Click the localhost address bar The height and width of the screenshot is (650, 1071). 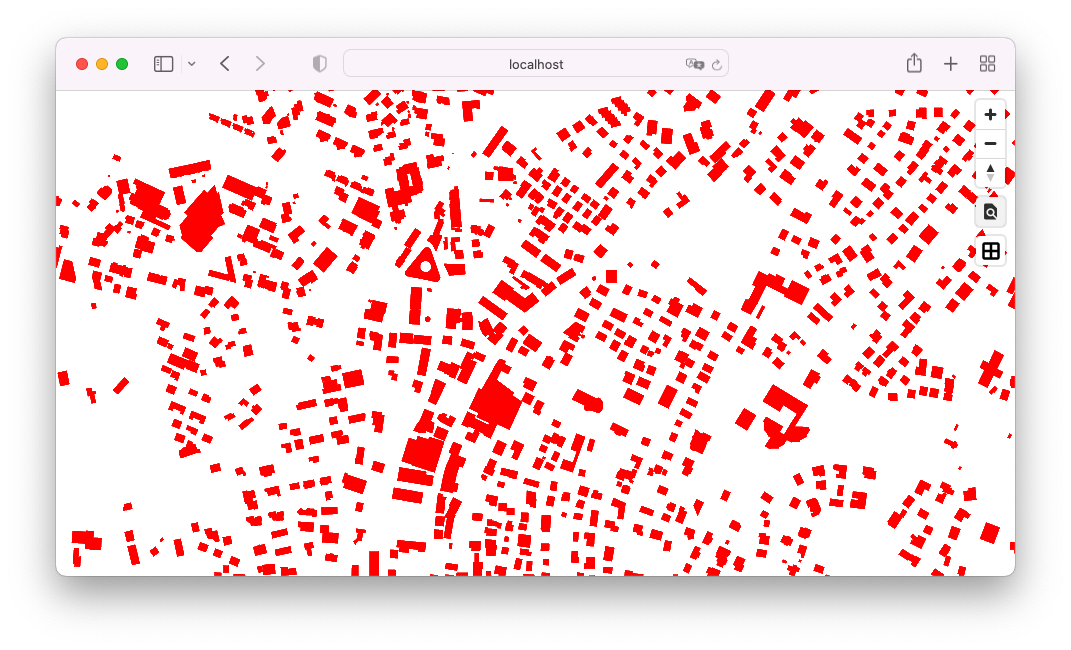536,63
